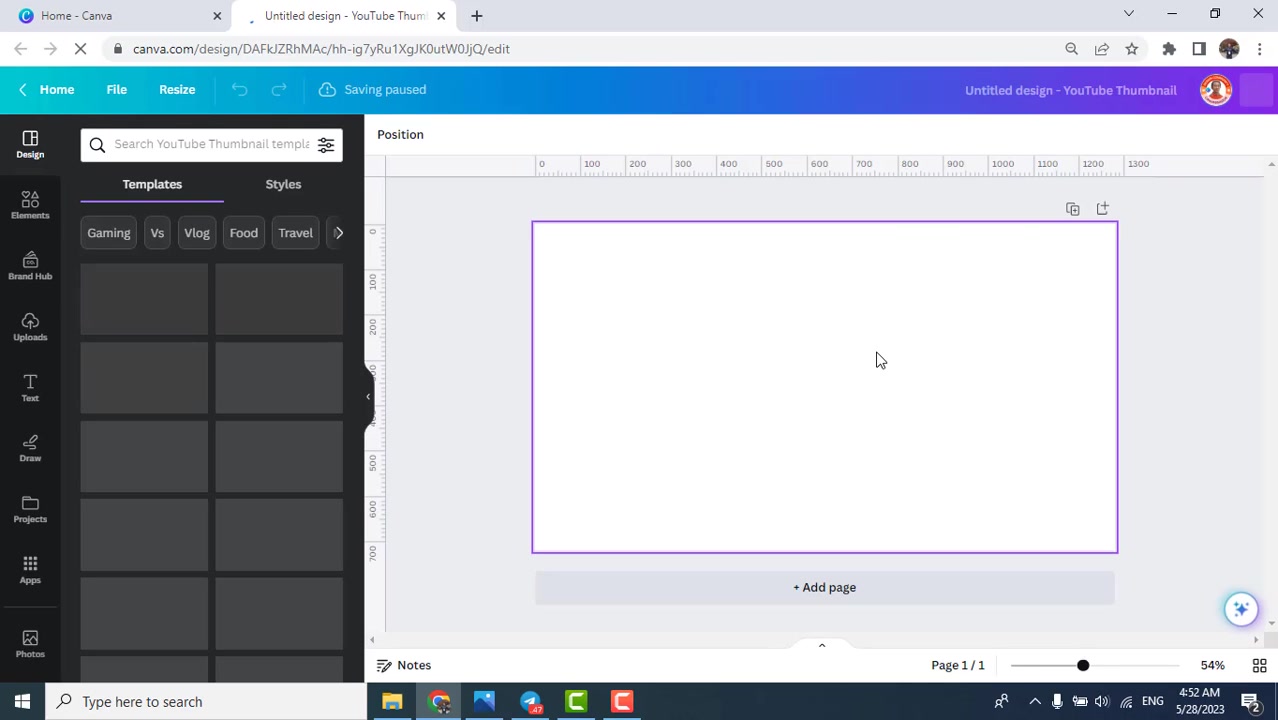The image size is (1278, 720).
Task: Open the Photos panel
Action: point(30,644)
